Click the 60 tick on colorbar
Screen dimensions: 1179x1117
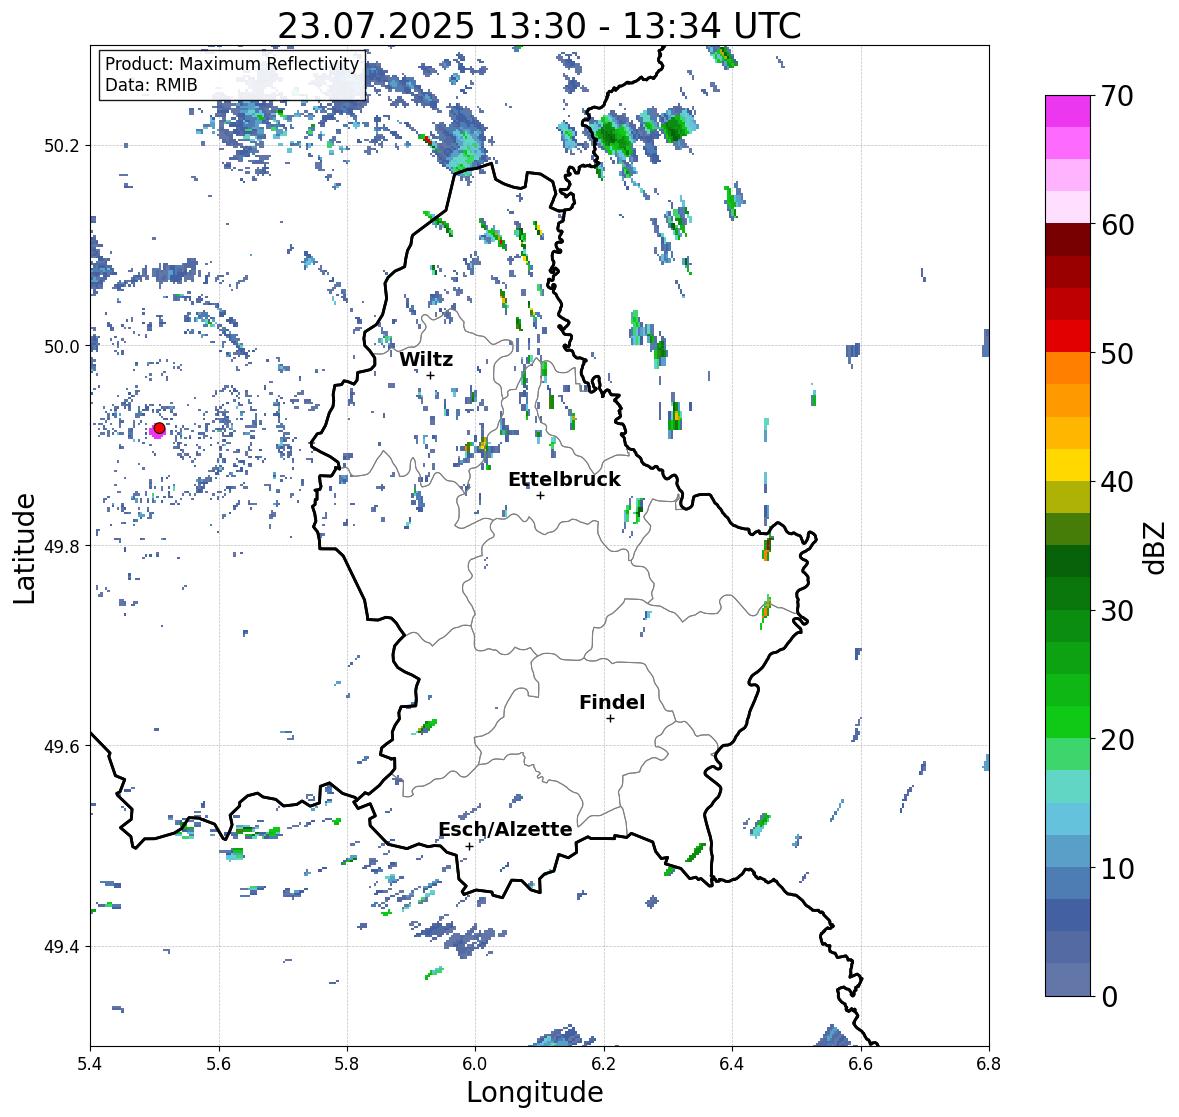[x=1116, y=225]
